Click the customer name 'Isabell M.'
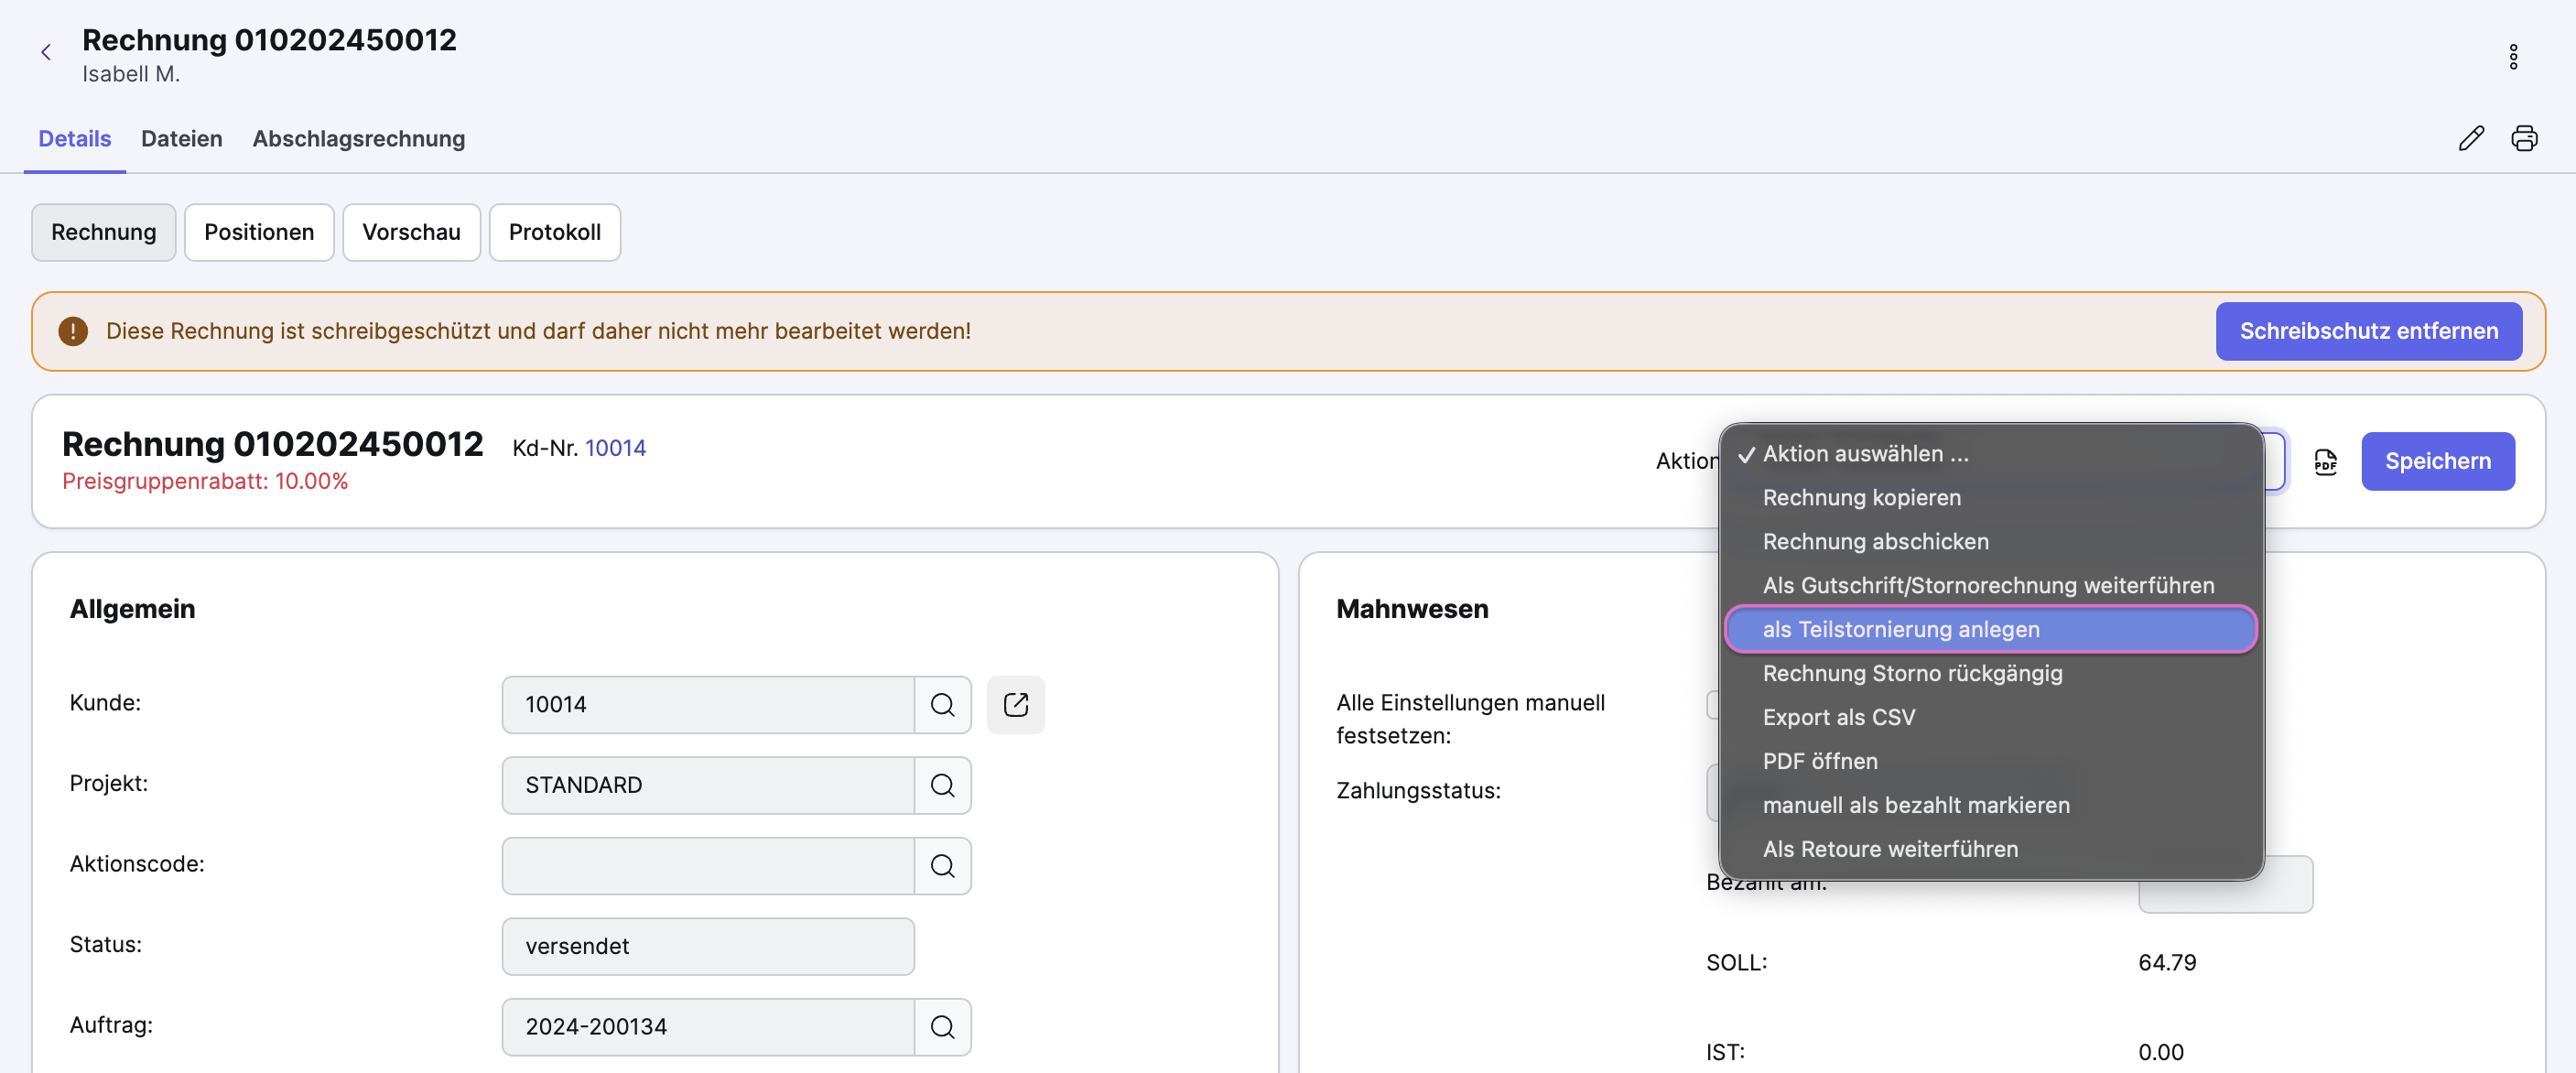 (x=131, y=75)
